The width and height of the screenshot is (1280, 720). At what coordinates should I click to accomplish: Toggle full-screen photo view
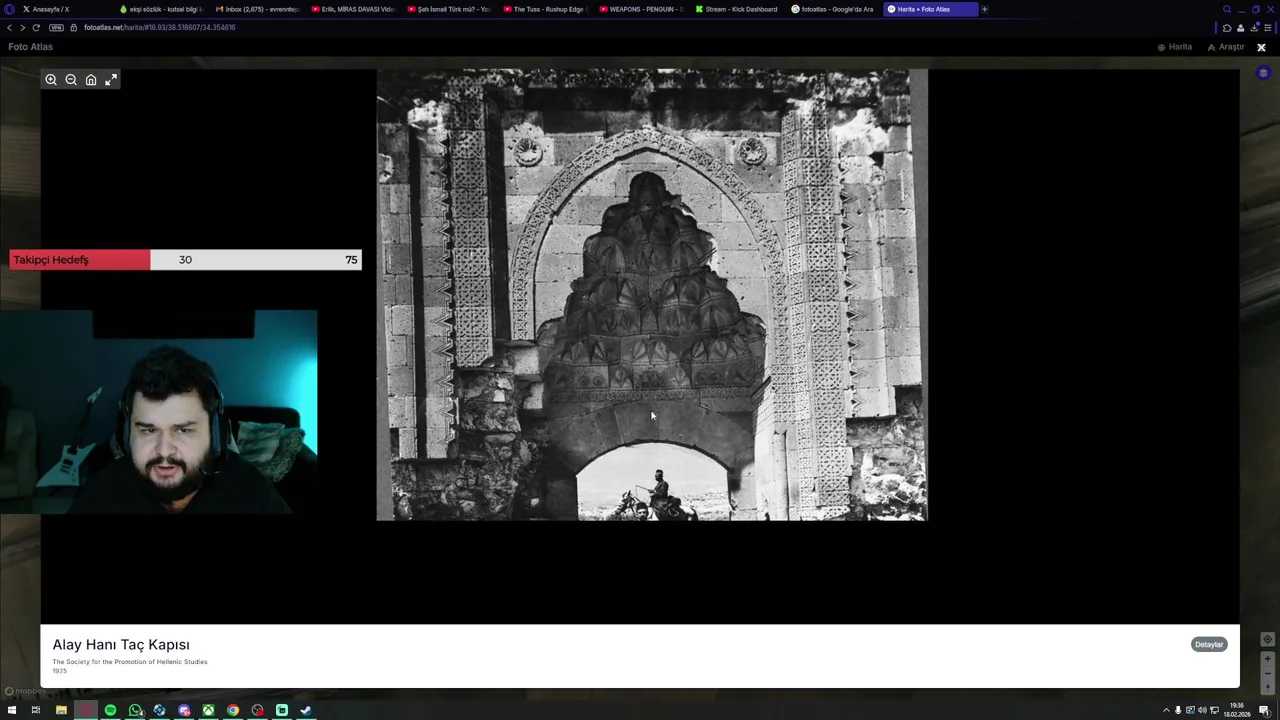[x=111, y=80]
